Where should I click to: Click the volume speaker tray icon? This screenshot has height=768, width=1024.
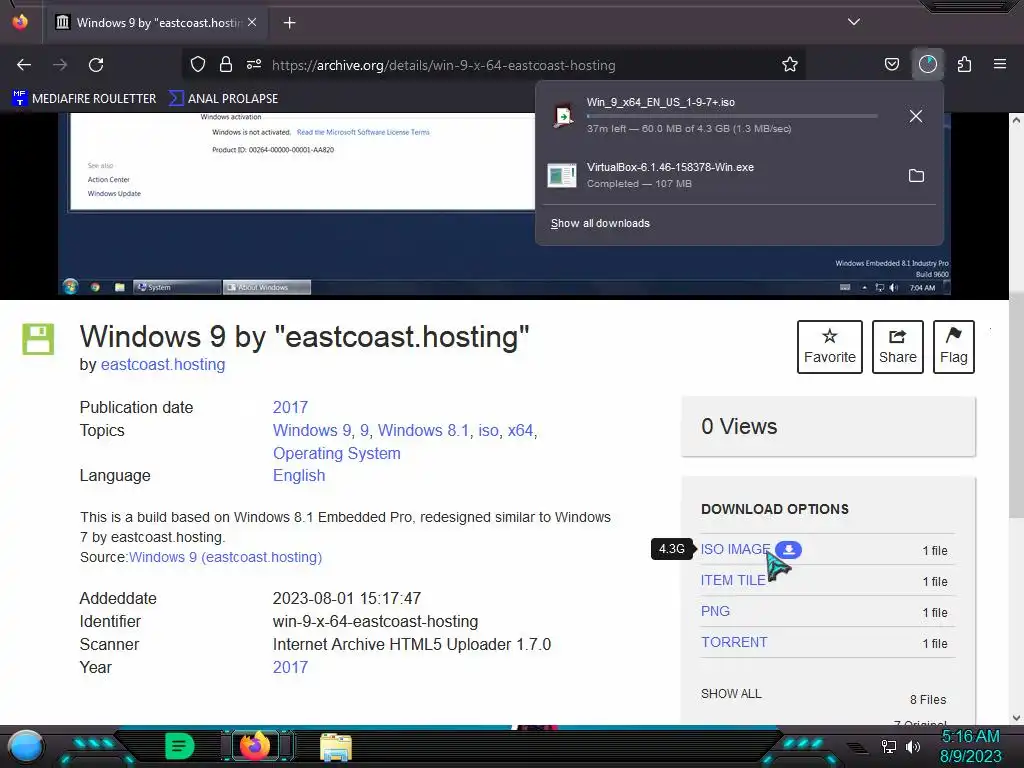tap(912, 746)
